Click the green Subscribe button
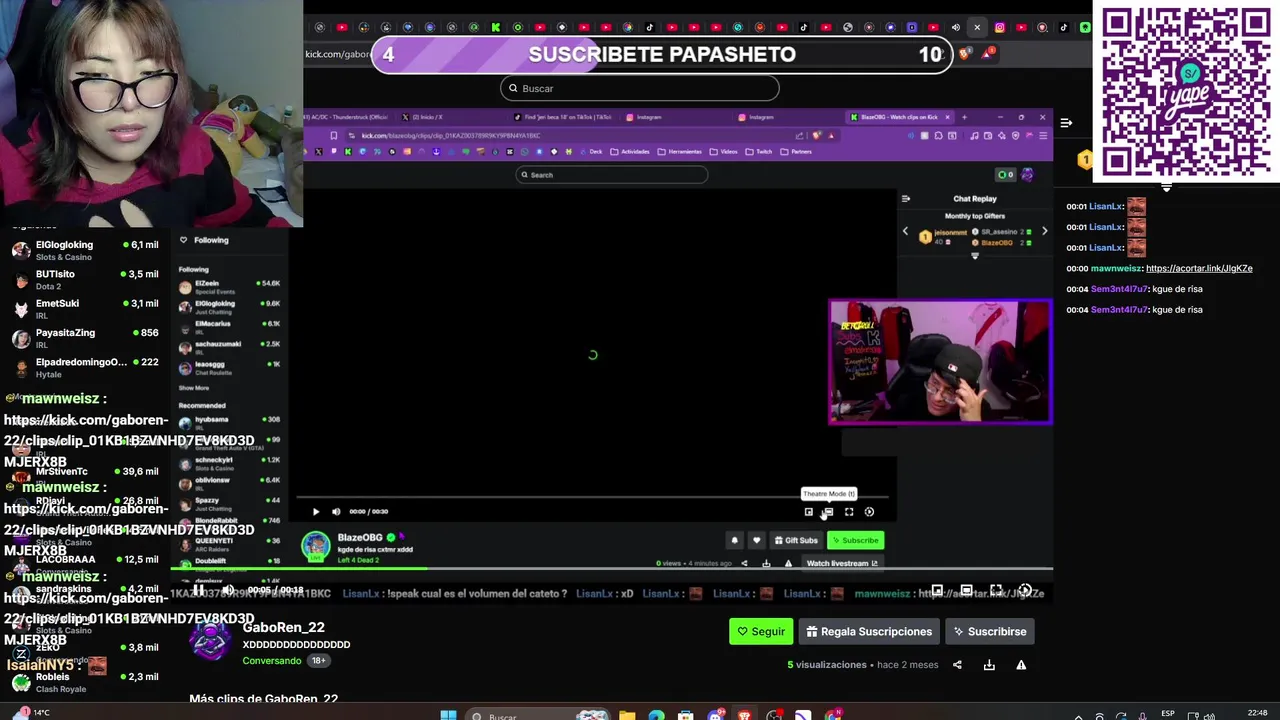 pos(856,540)
